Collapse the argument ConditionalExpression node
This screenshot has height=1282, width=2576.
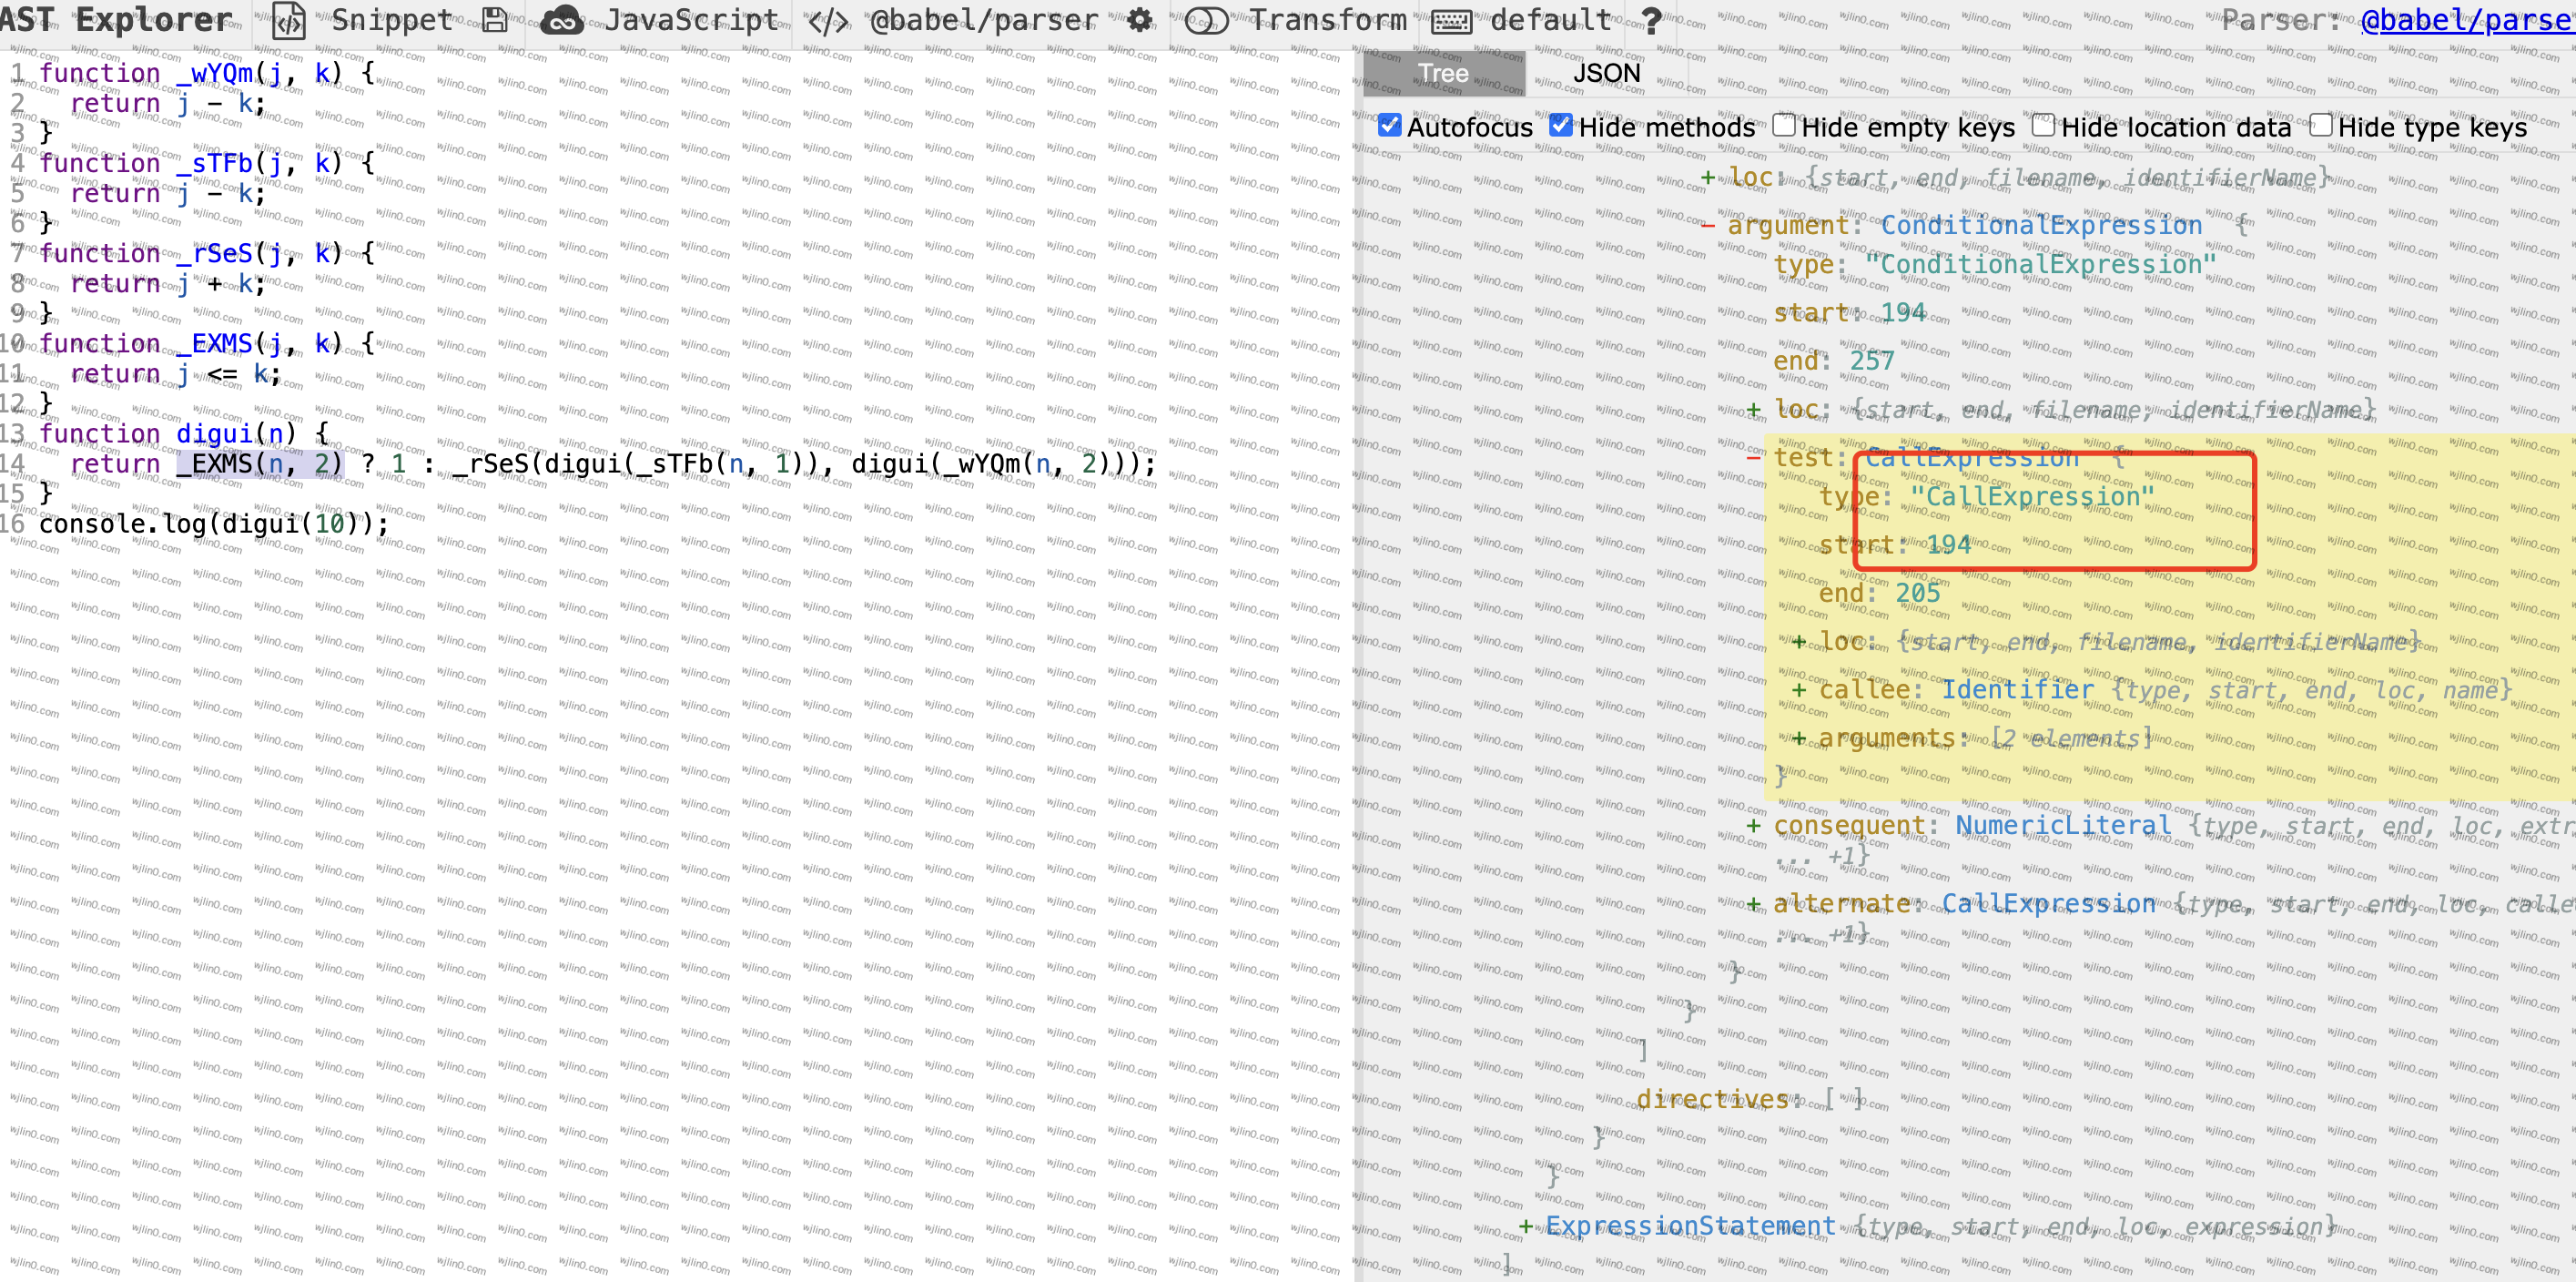(1708, 226)
